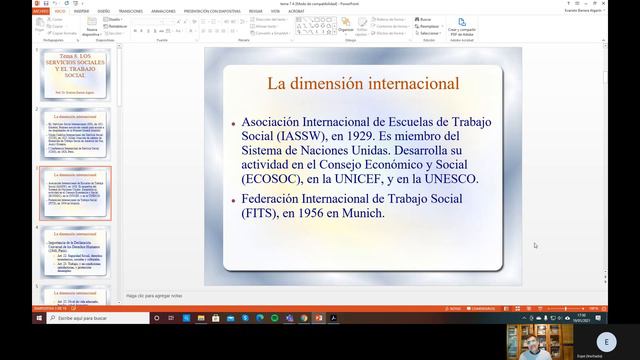Screen dimensions: 640x360
Task: Click the Save icon in quick access toolbar
Action: (x=46, y=3)
